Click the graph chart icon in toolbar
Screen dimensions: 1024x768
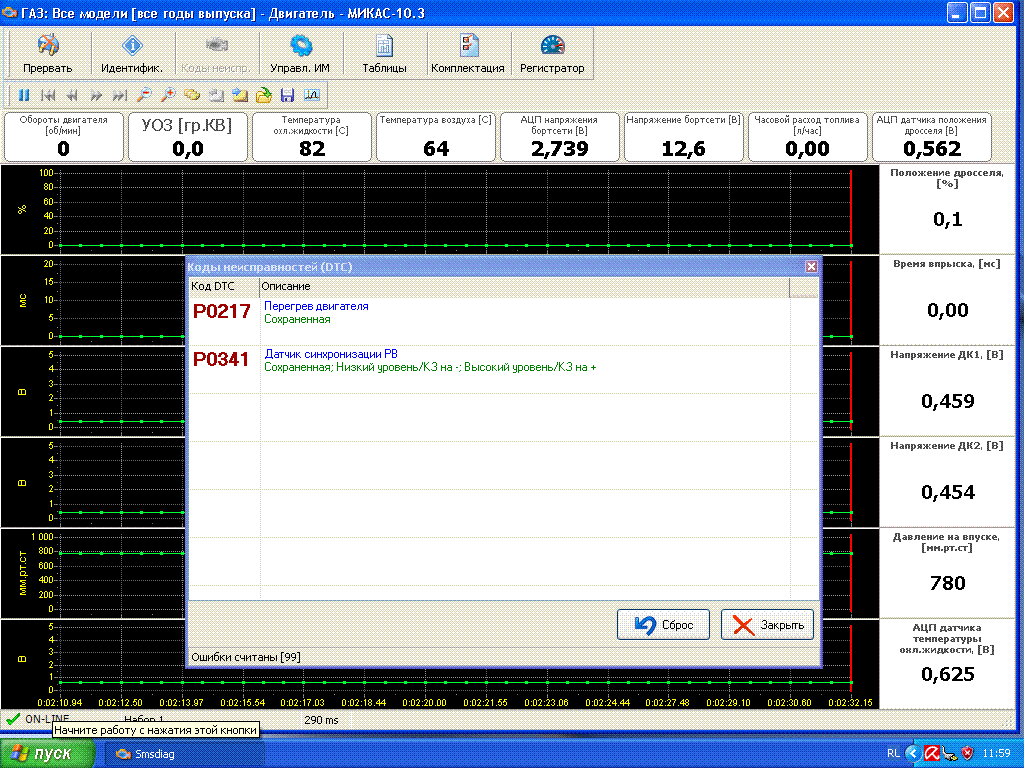pos(311,95)
